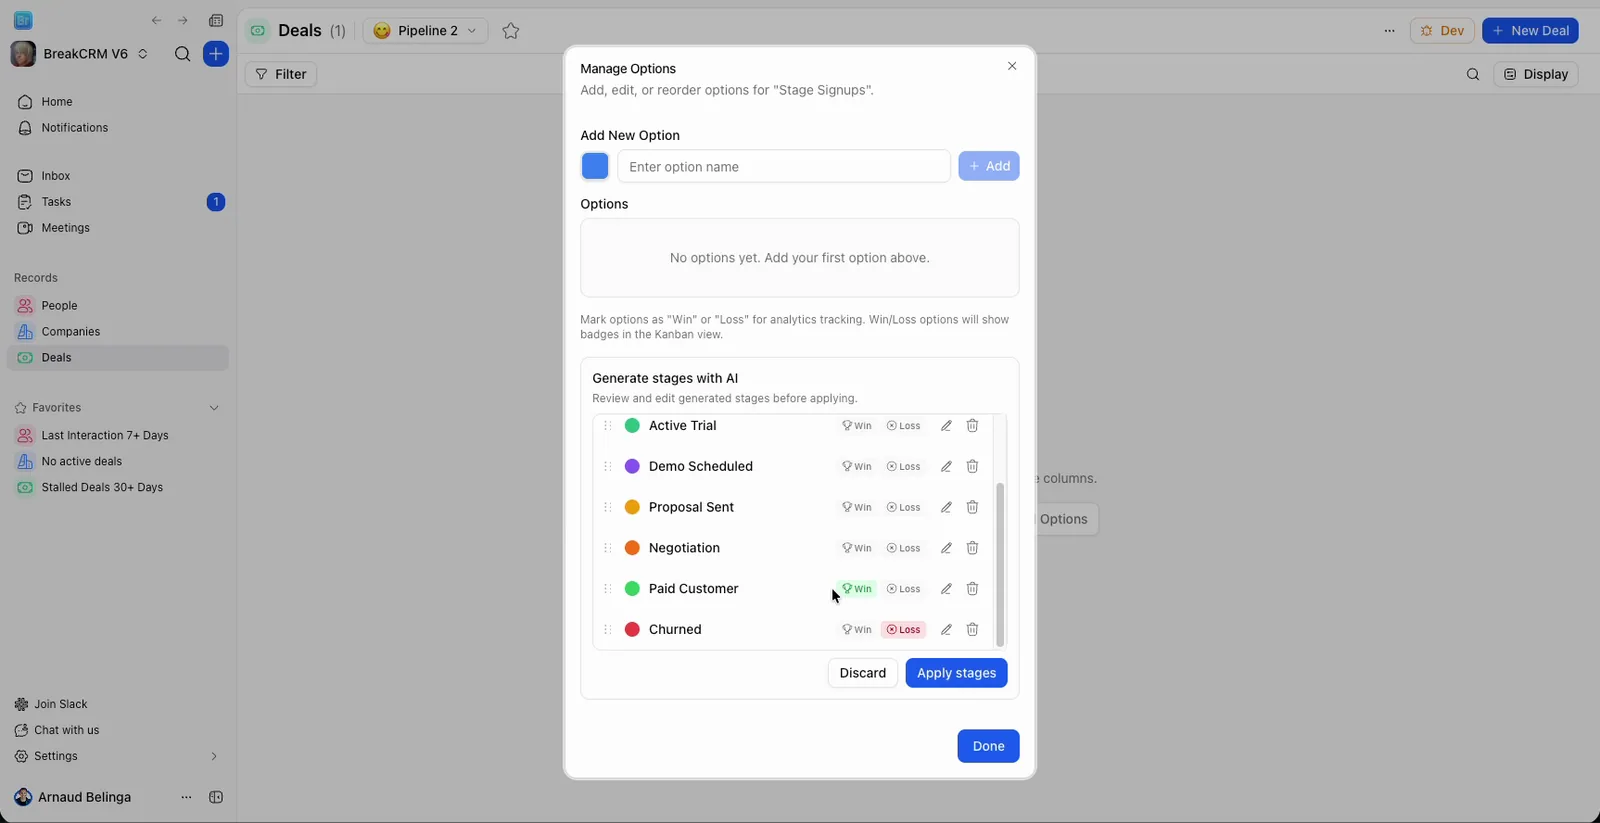Delete the Active Trial stage
The height and width of the screenshot is (823, 1600).
(x=972, y=426)
